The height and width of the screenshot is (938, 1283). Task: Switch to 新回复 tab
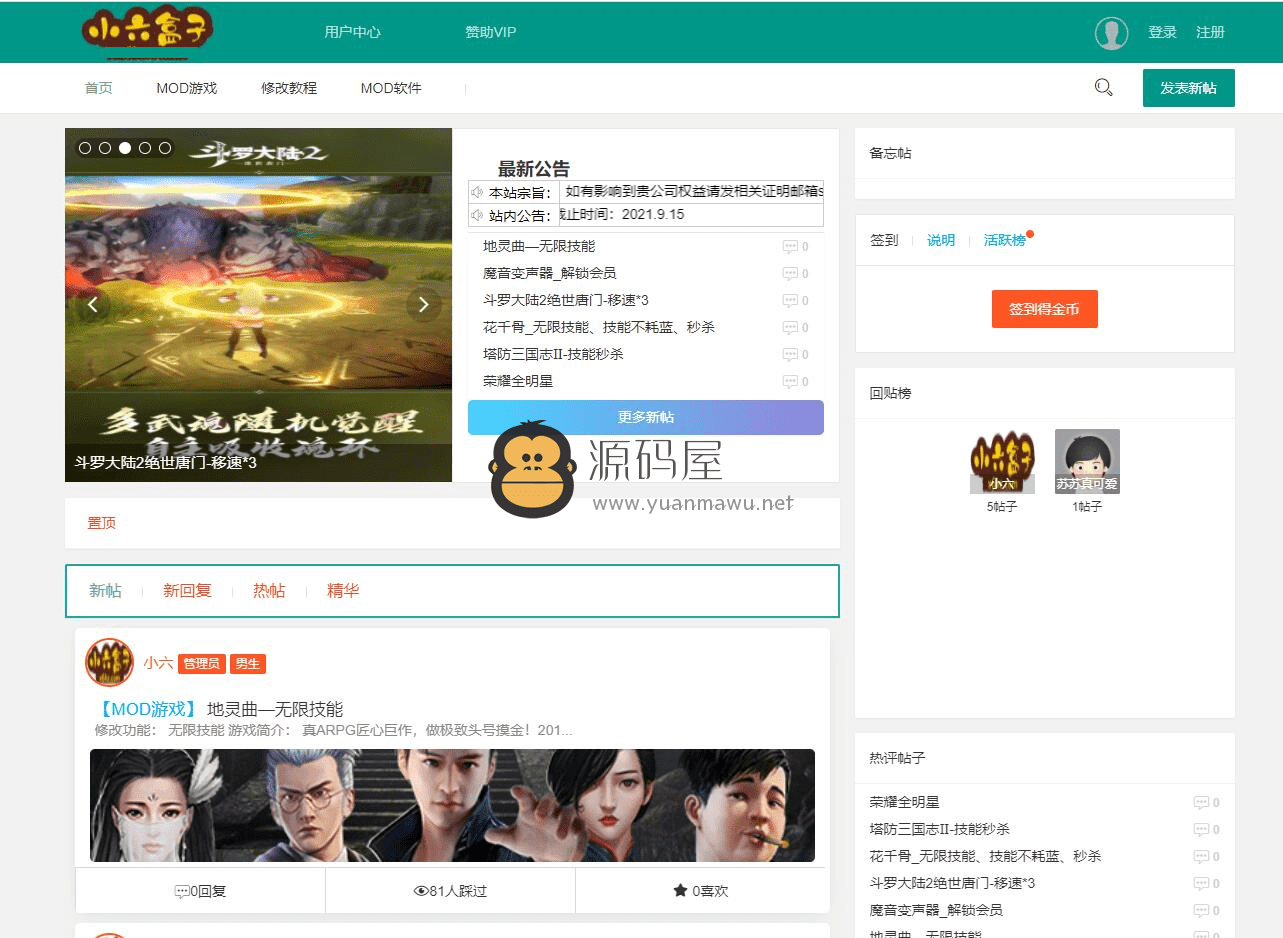pyautogui.click(x=187, y=591)
